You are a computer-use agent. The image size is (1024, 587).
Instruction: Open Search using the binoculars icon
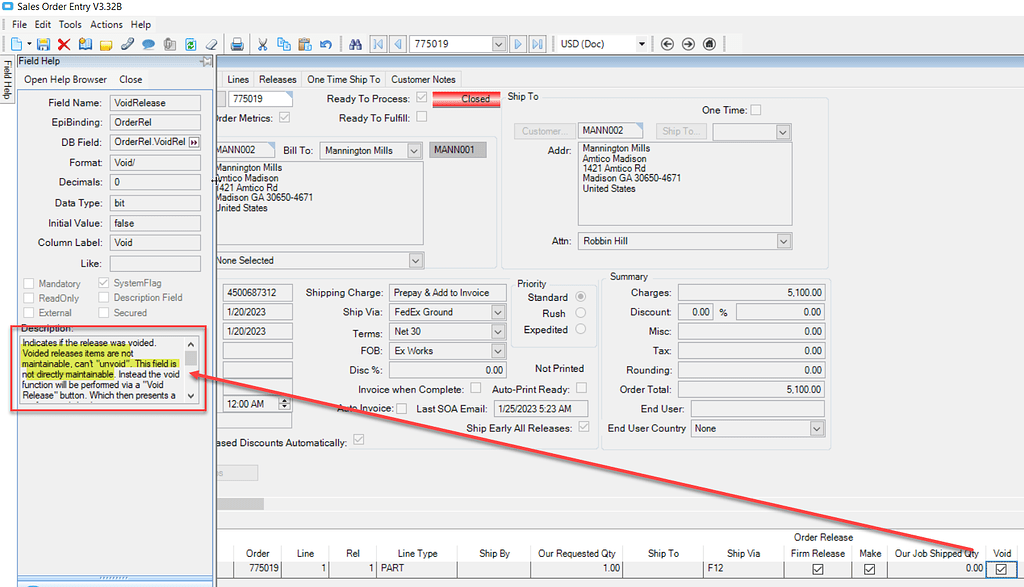pyautogui.click(x=356, y=44)
